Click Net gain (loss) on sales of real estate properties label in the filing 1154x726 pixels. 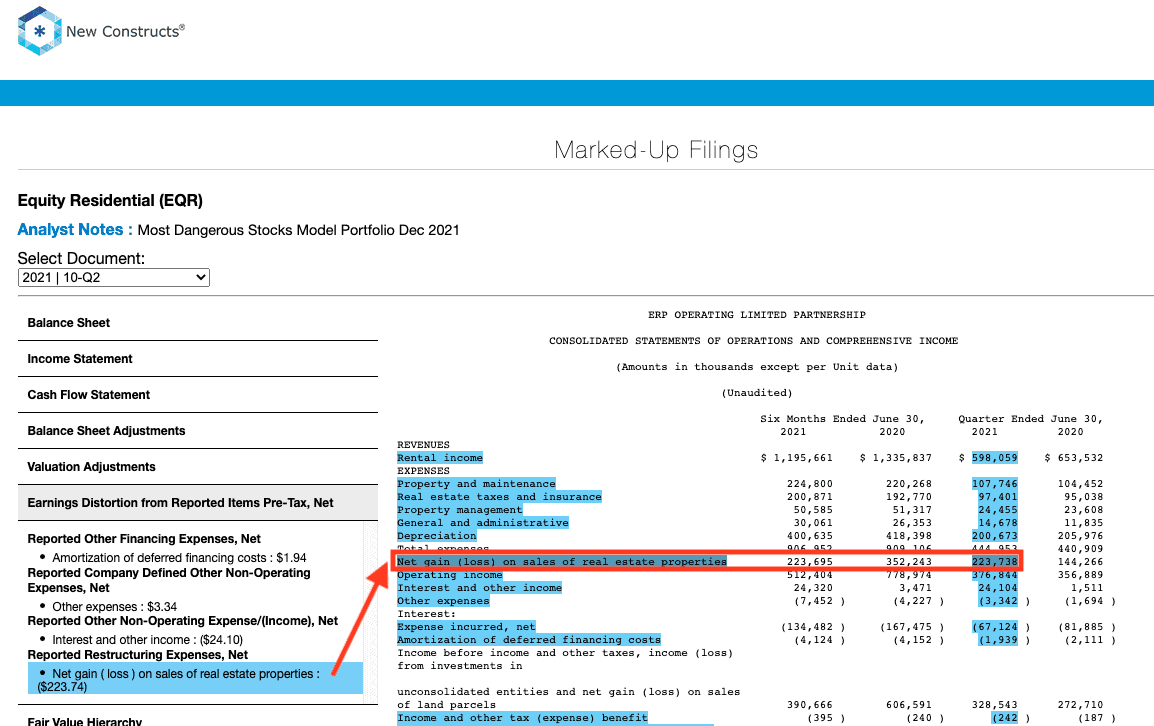click(x=562, y=562)
